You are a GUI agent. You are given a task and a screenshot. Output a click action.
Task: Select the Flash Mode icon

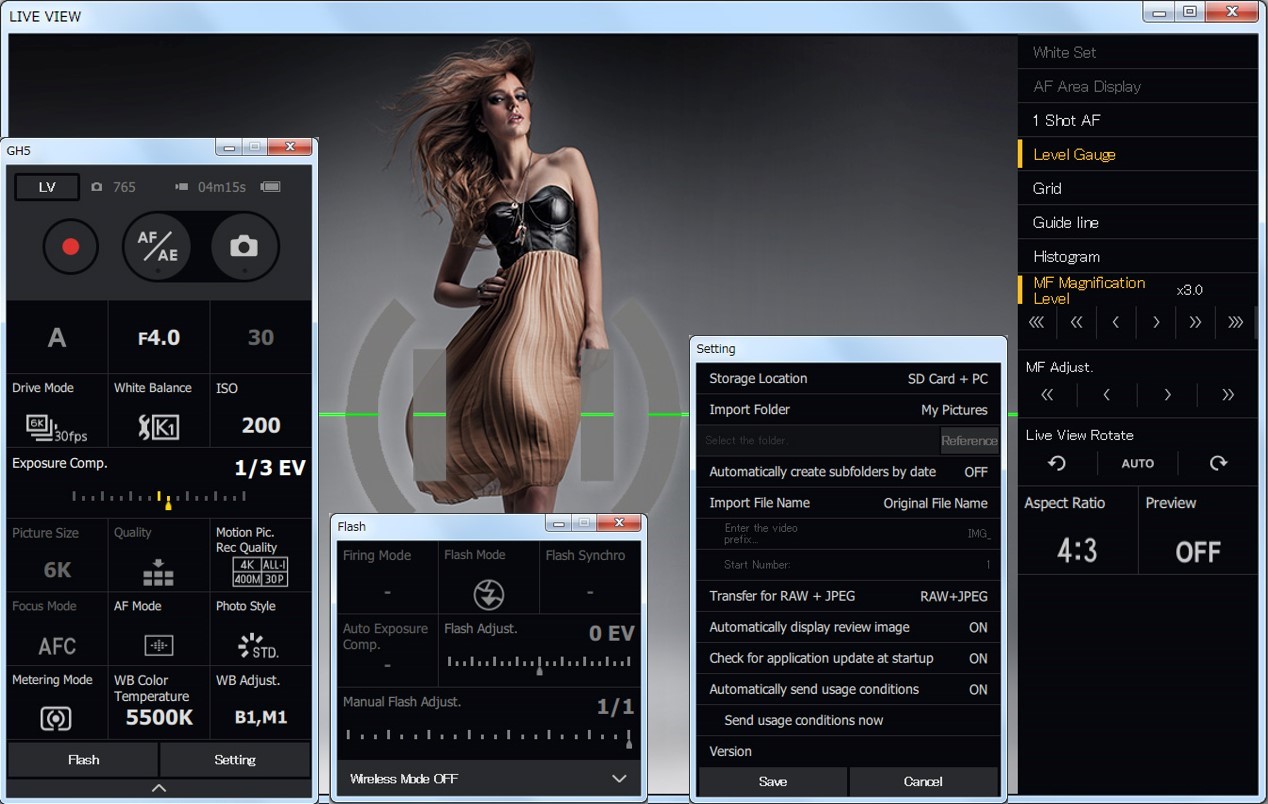488,593
